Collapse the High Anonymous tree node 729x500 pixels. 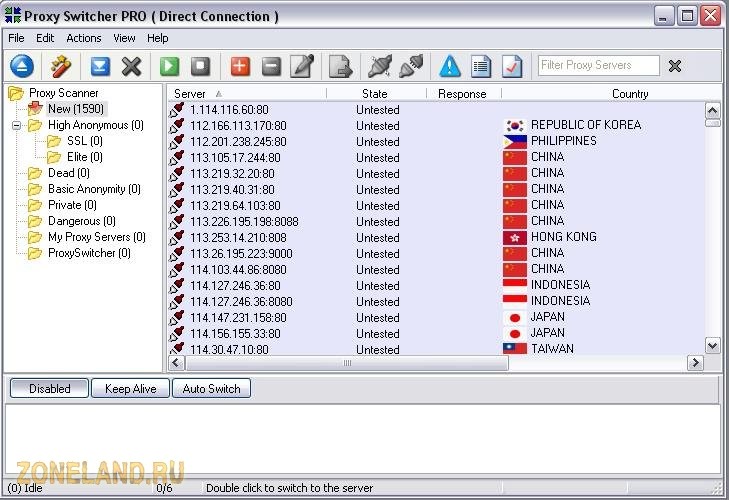click(x=17, y=125)
